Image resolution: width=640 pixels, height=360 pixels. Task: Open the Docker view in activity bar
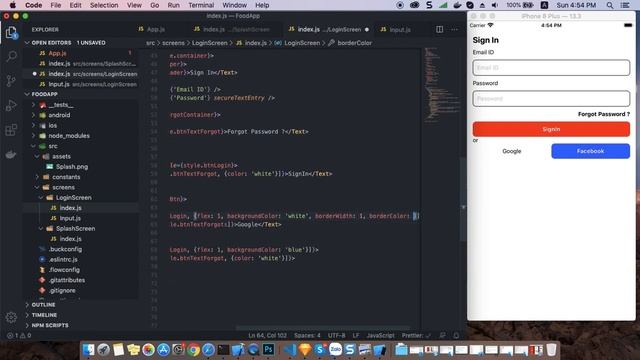tap(11, 154)
